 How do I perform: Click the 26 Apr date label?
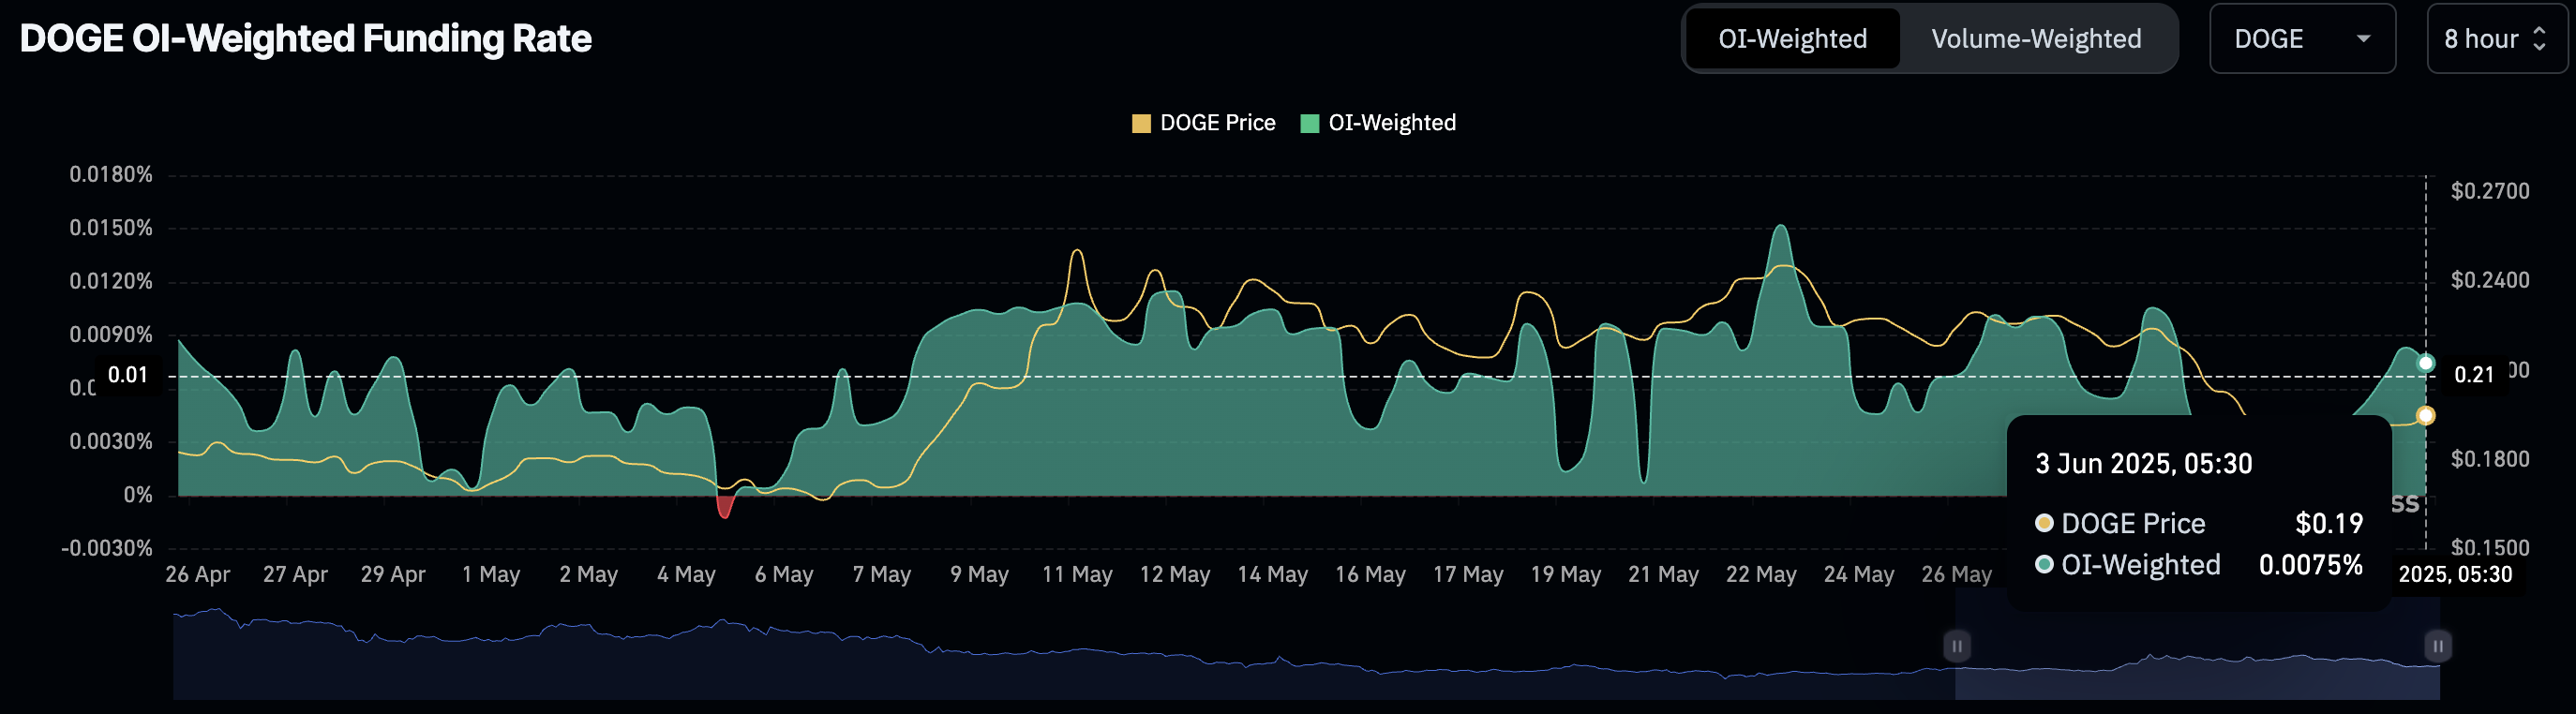pyautogui.click(x=198, y=575)
